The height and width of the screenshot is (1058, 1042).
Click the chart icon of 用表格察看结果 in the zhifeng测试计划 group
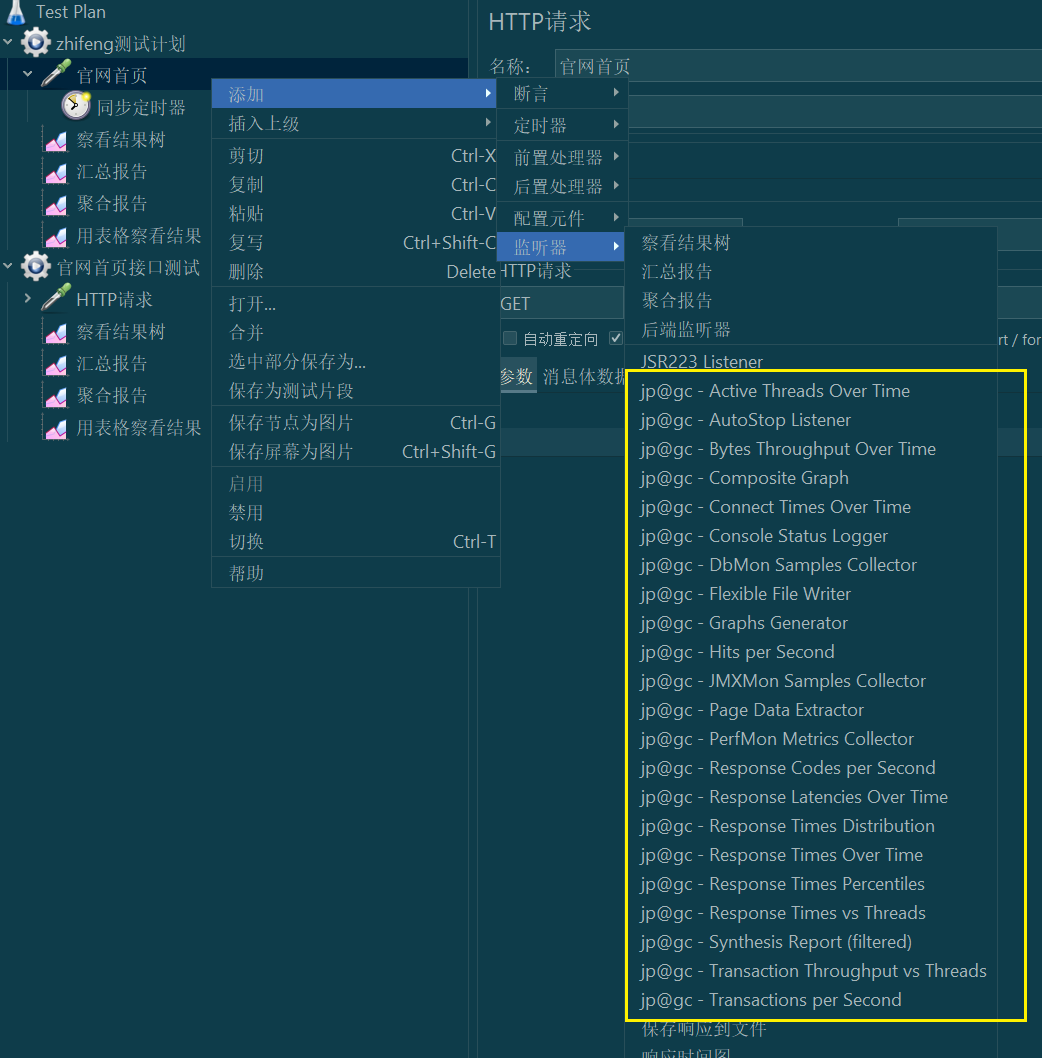pyautogui.click(x=56, y=236)
